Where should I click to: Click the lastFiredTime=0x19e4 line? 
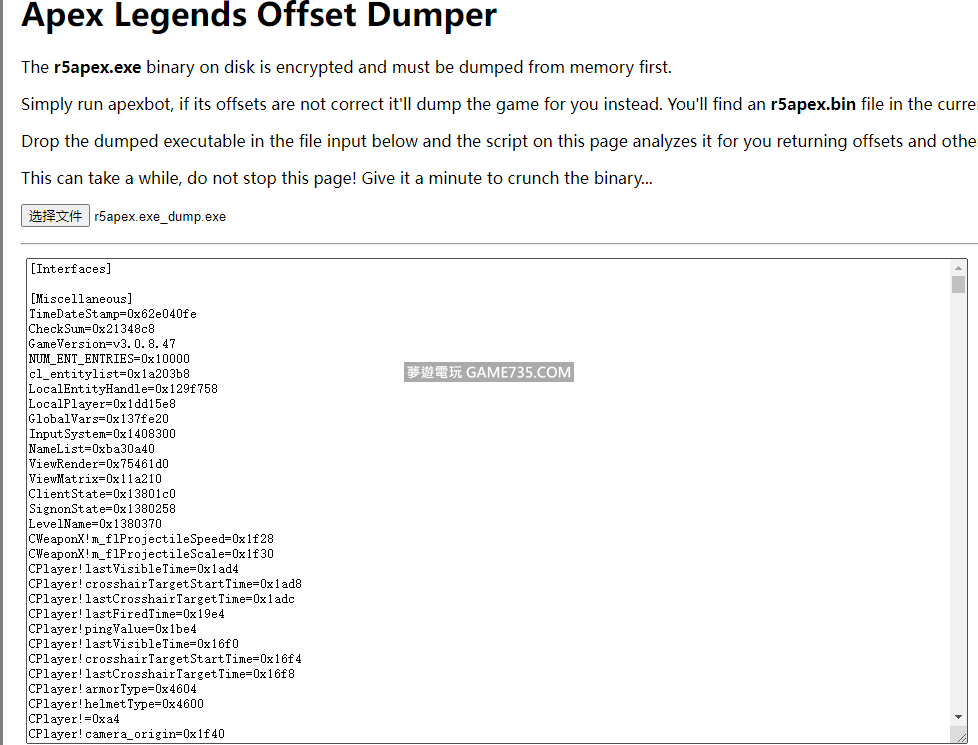click(127, 613)
